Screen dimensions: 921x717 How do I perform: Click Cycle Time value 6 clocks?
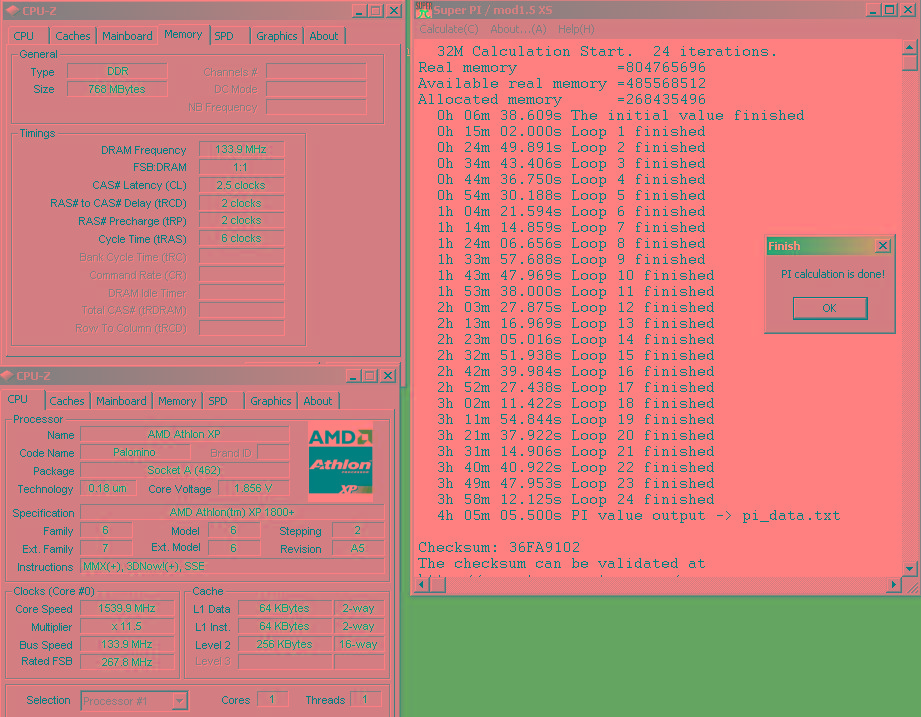(241, 238)
